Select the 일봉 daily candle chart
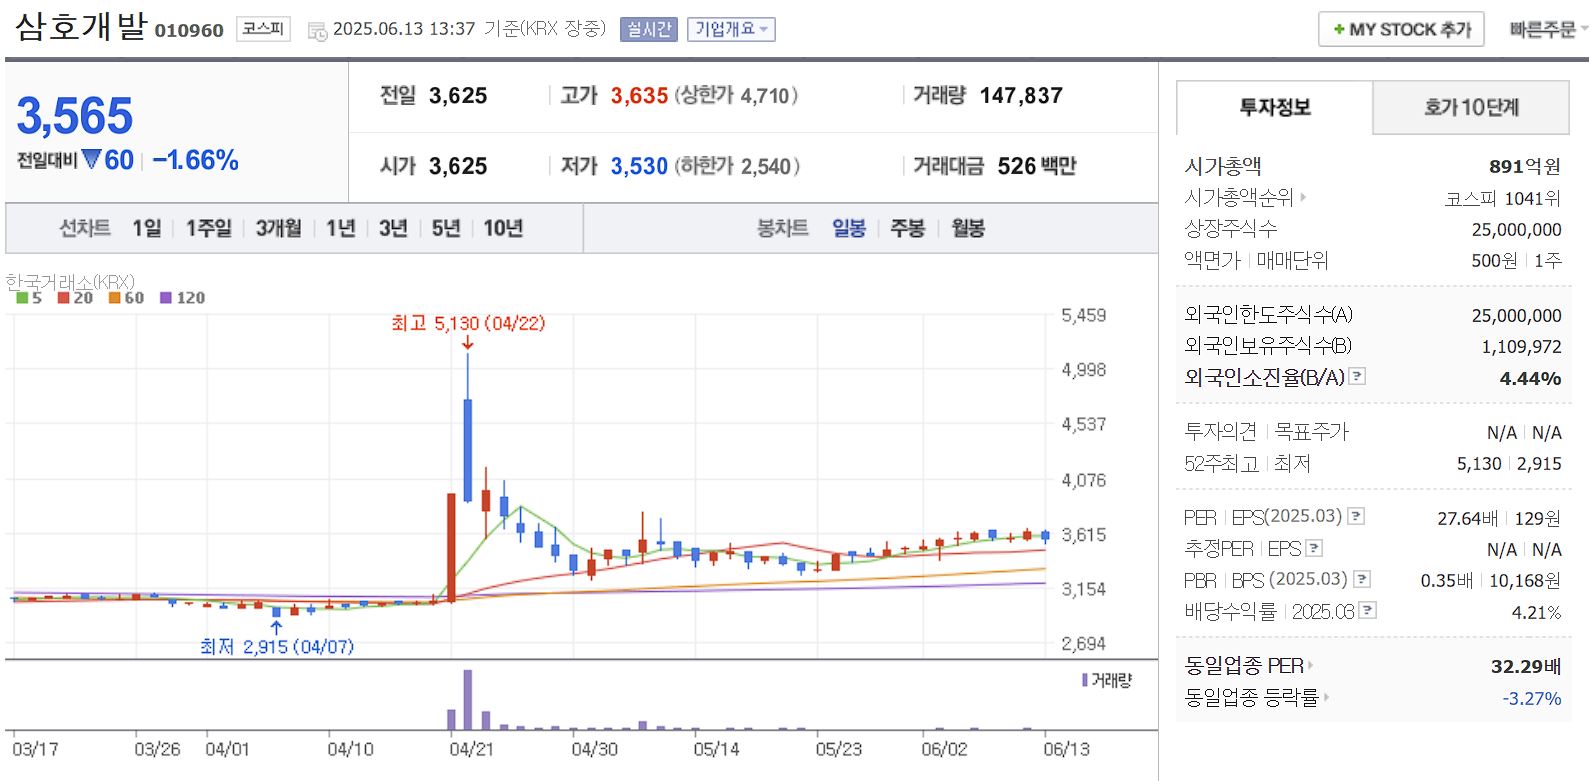1591x781 pixels. click(849, 228)
